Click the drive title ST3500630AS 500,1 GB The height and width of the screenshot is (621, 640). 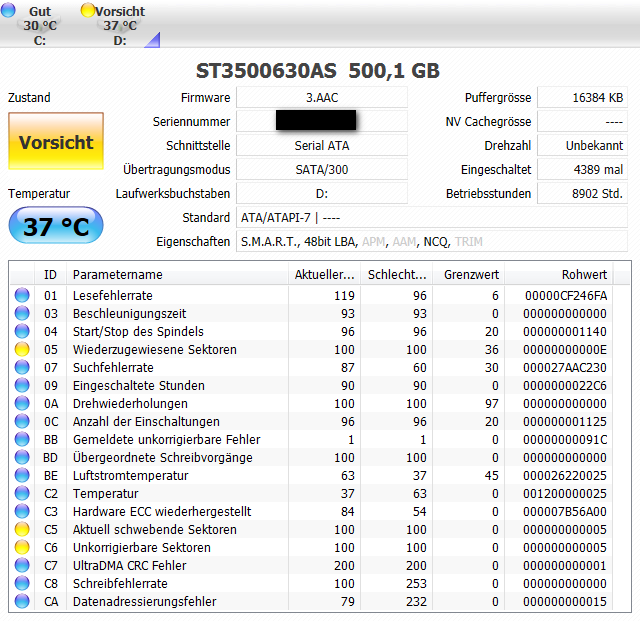[318, 71]
